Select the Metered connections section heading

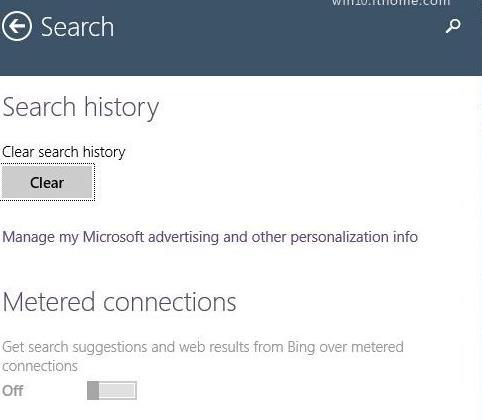(x=119, y=302)
